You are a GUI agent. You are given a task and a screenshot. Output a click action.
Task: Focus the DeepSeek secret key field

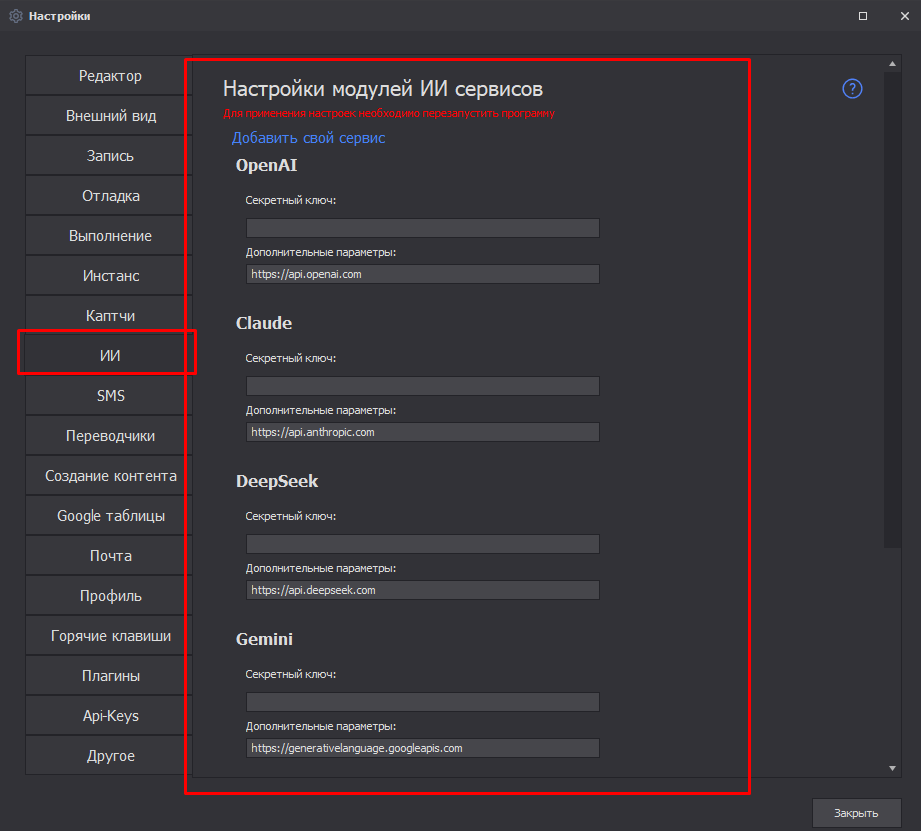point(422,544)
